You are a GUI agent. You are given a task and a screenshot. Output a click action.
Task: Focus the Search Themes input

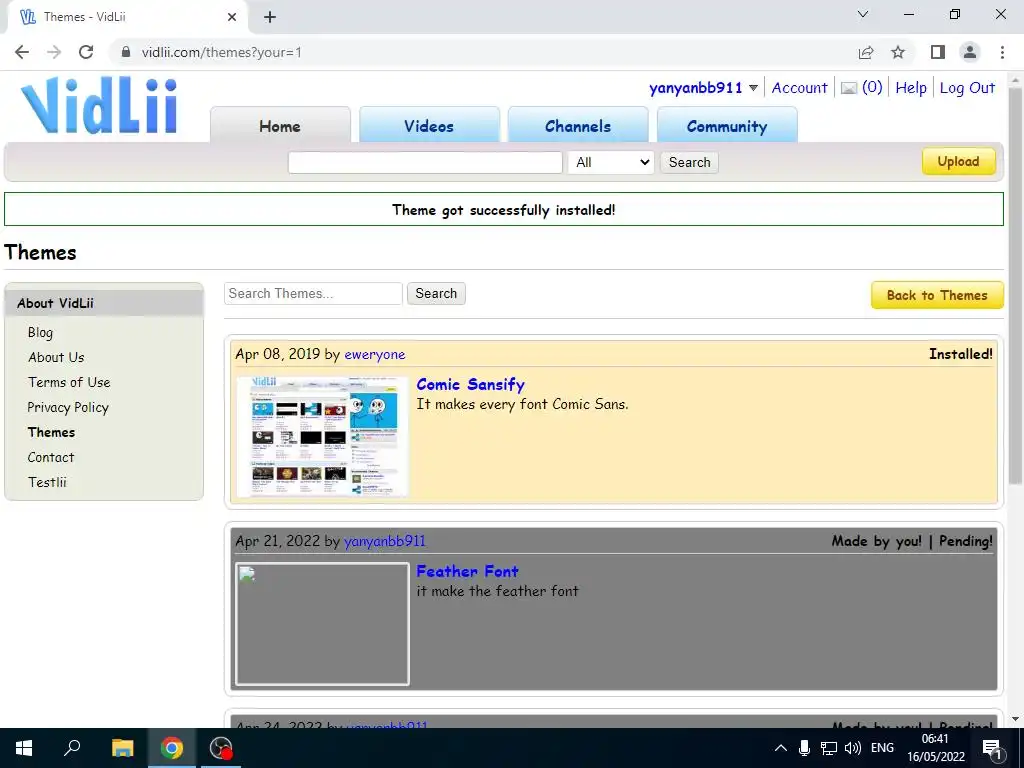[313, 294]
